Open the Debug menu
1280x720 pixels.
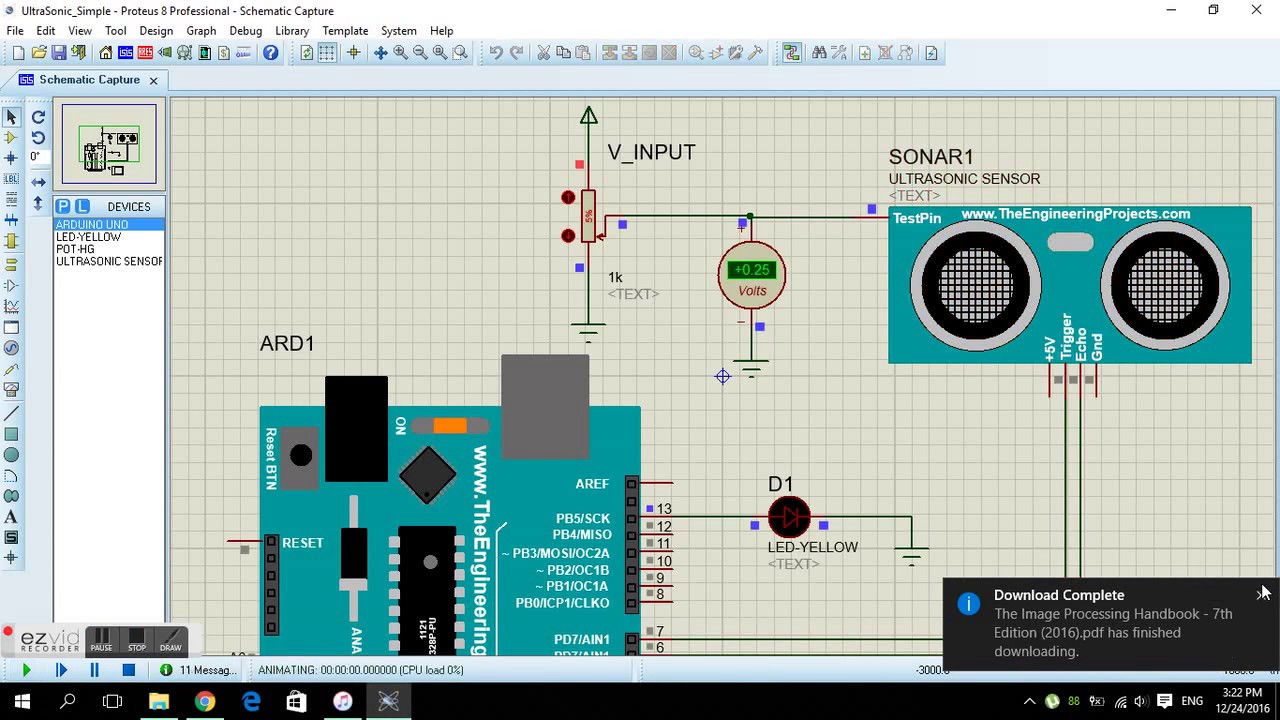(x=245, y=31)
